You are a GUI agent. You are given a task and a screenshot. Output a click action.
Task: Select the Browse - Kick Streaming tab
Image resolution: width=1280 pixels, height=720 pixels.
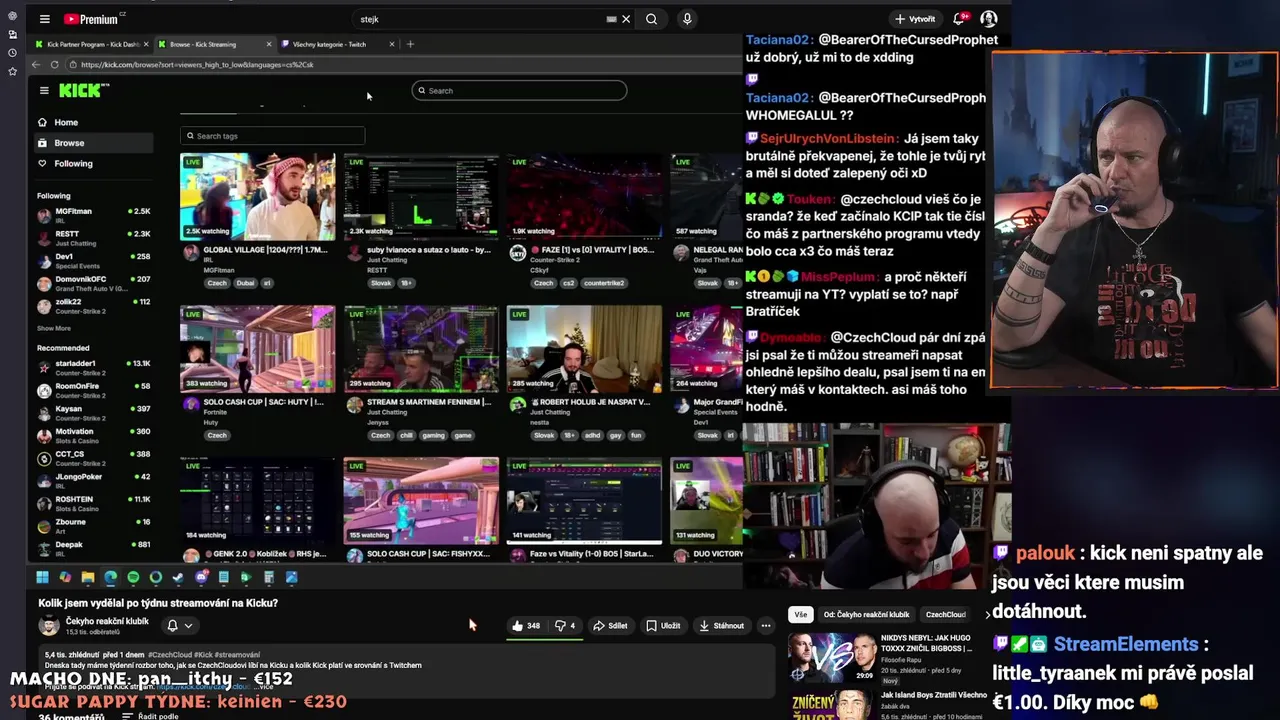[213, 44]
